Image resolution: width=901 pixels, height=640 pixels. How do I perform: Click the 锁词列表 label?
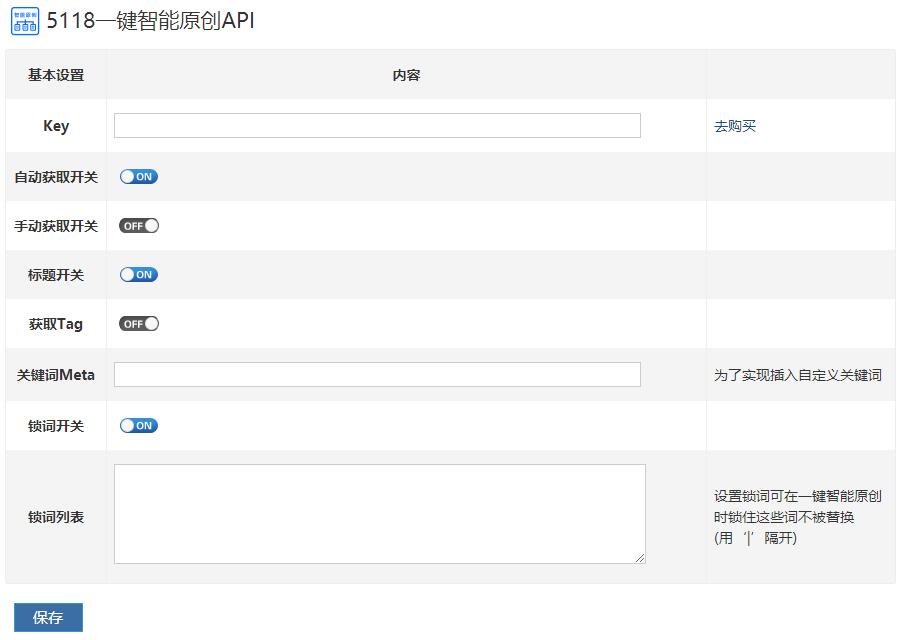click(56, 517)
